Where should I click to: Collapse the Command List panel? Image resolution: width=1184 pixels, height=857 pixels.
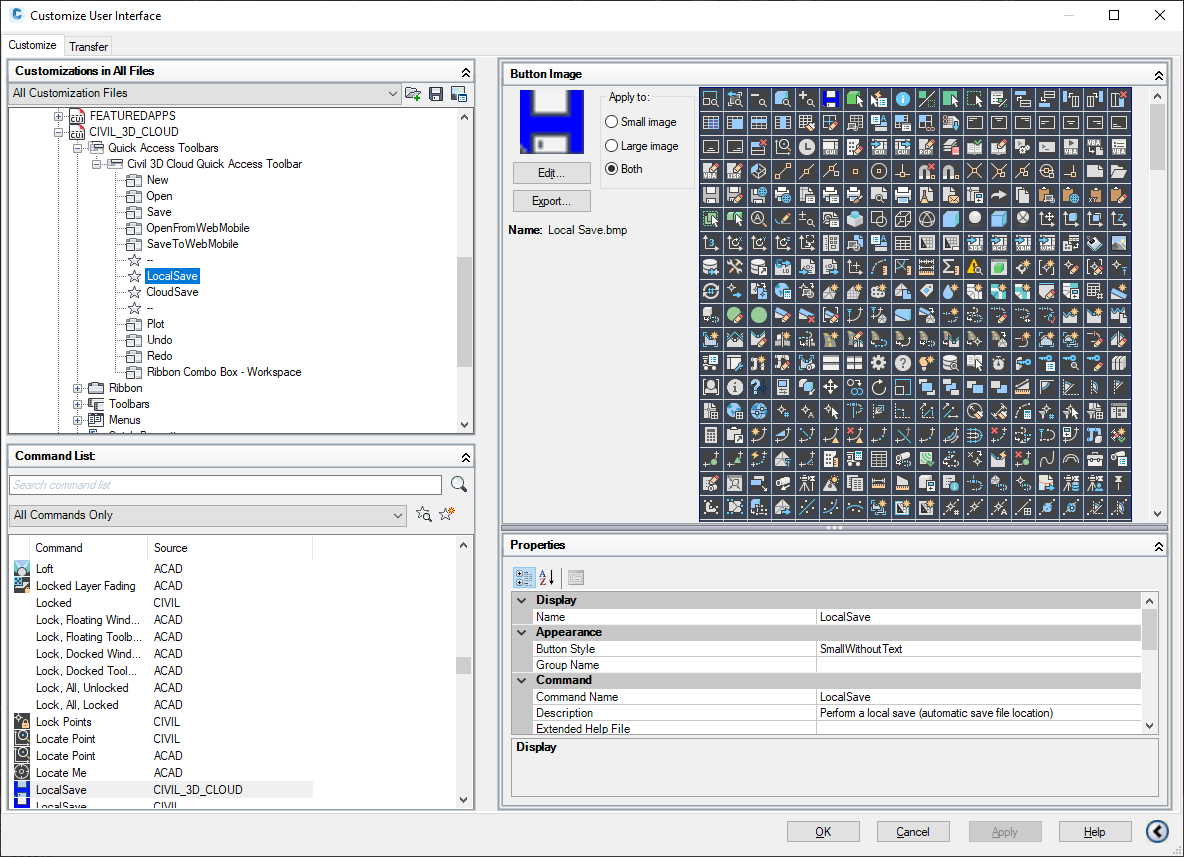pyautogui.click(x=466, y=458)
